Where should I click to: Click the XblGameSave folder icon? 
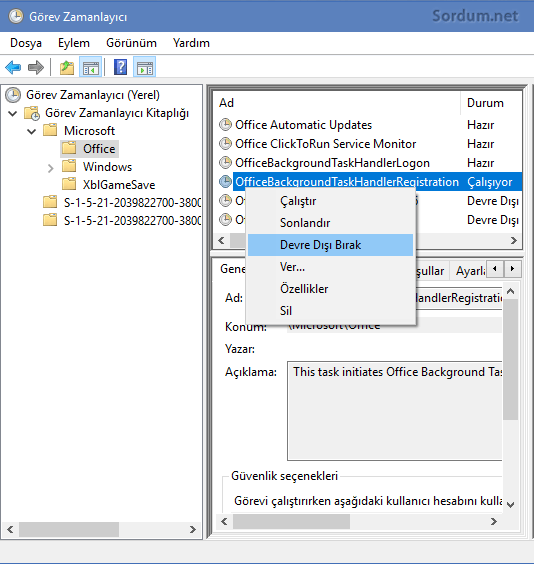pyautogui.click(x=69, y=184)
